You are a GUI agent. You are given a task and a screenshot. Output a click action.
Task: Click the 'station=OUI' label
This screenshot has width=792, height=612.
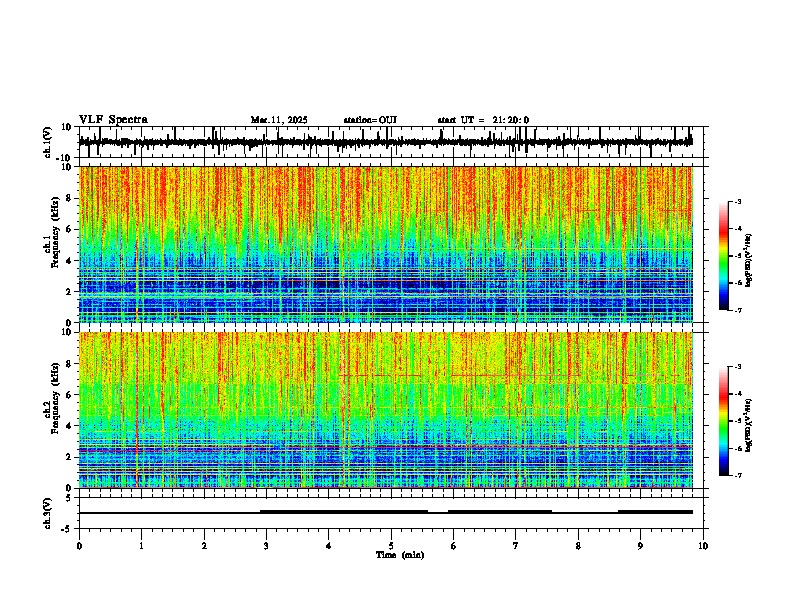(370, 120)
